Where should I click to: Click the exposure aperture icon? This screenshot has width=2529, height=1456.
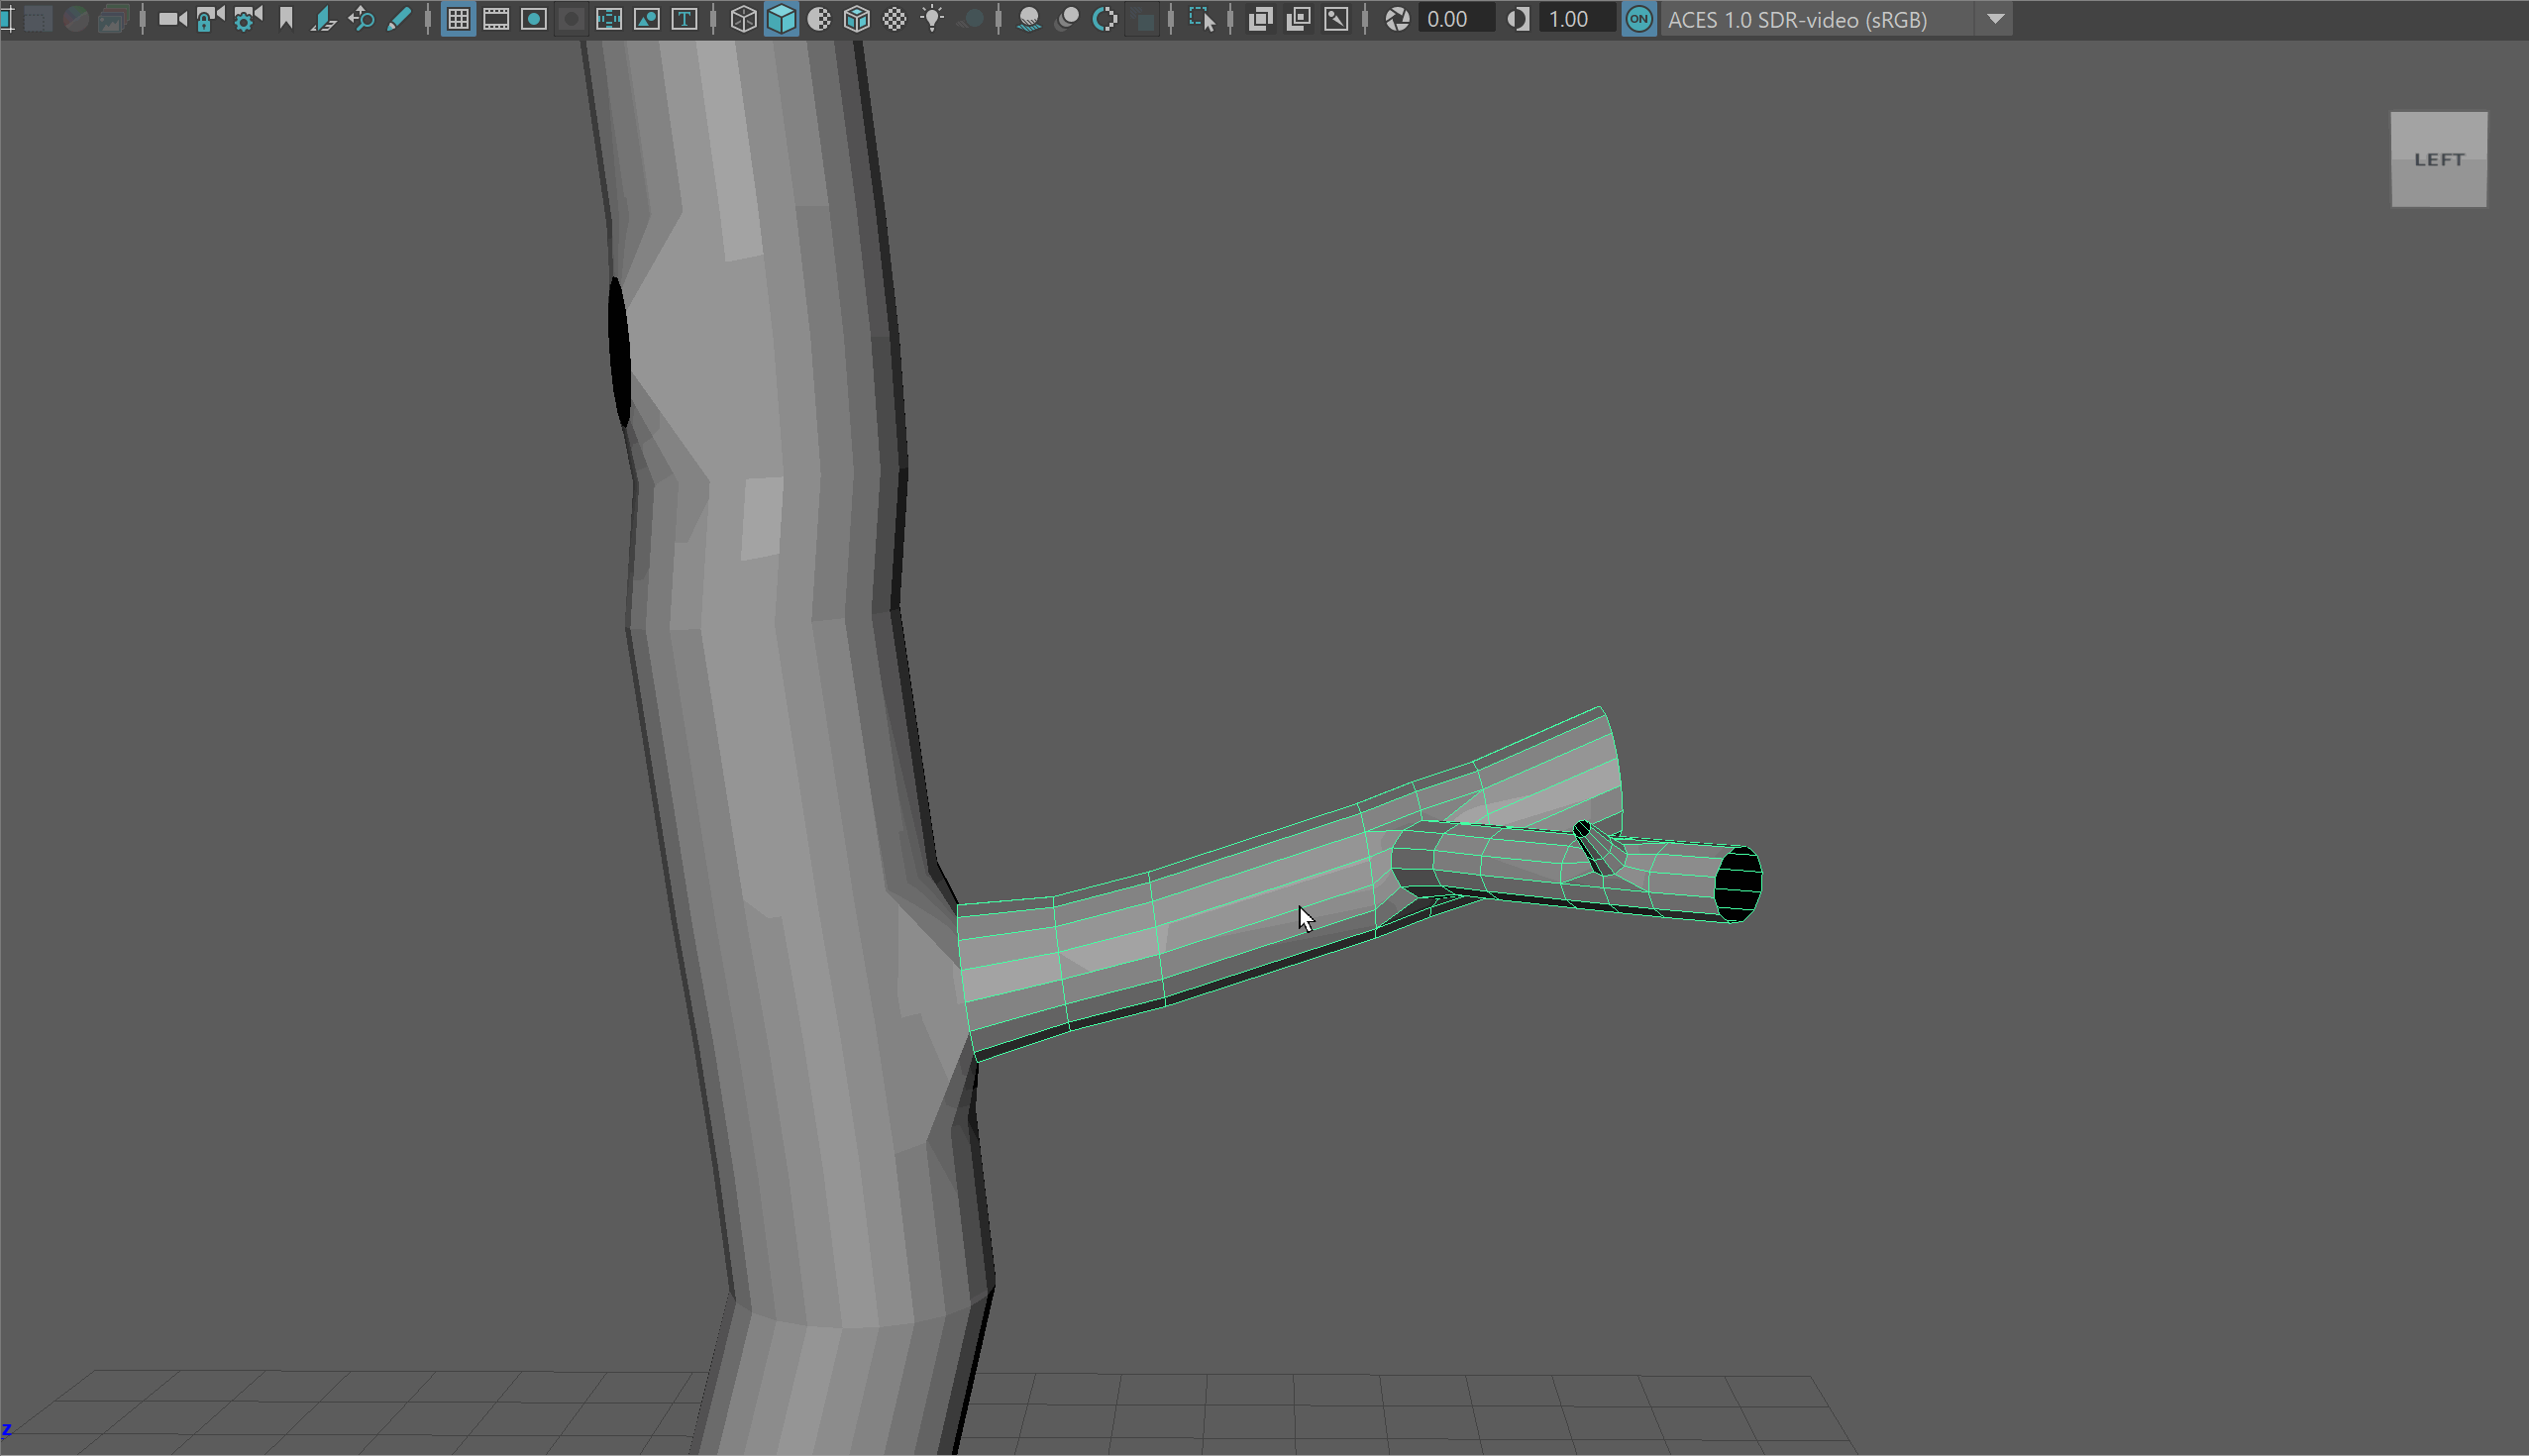point(1397,19)
